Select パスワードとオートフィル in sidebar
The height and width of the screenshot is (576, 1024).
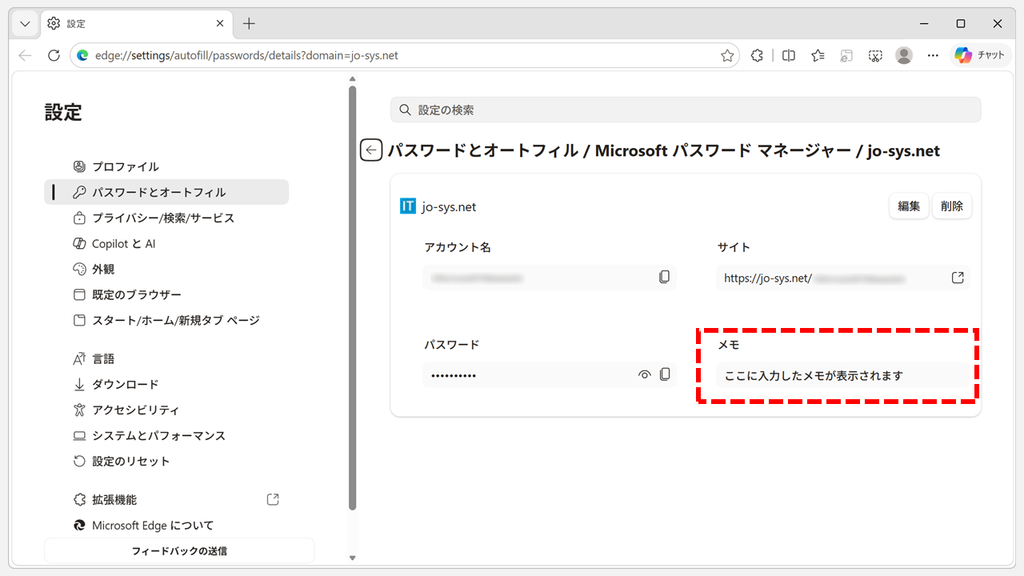click(167, 192)
